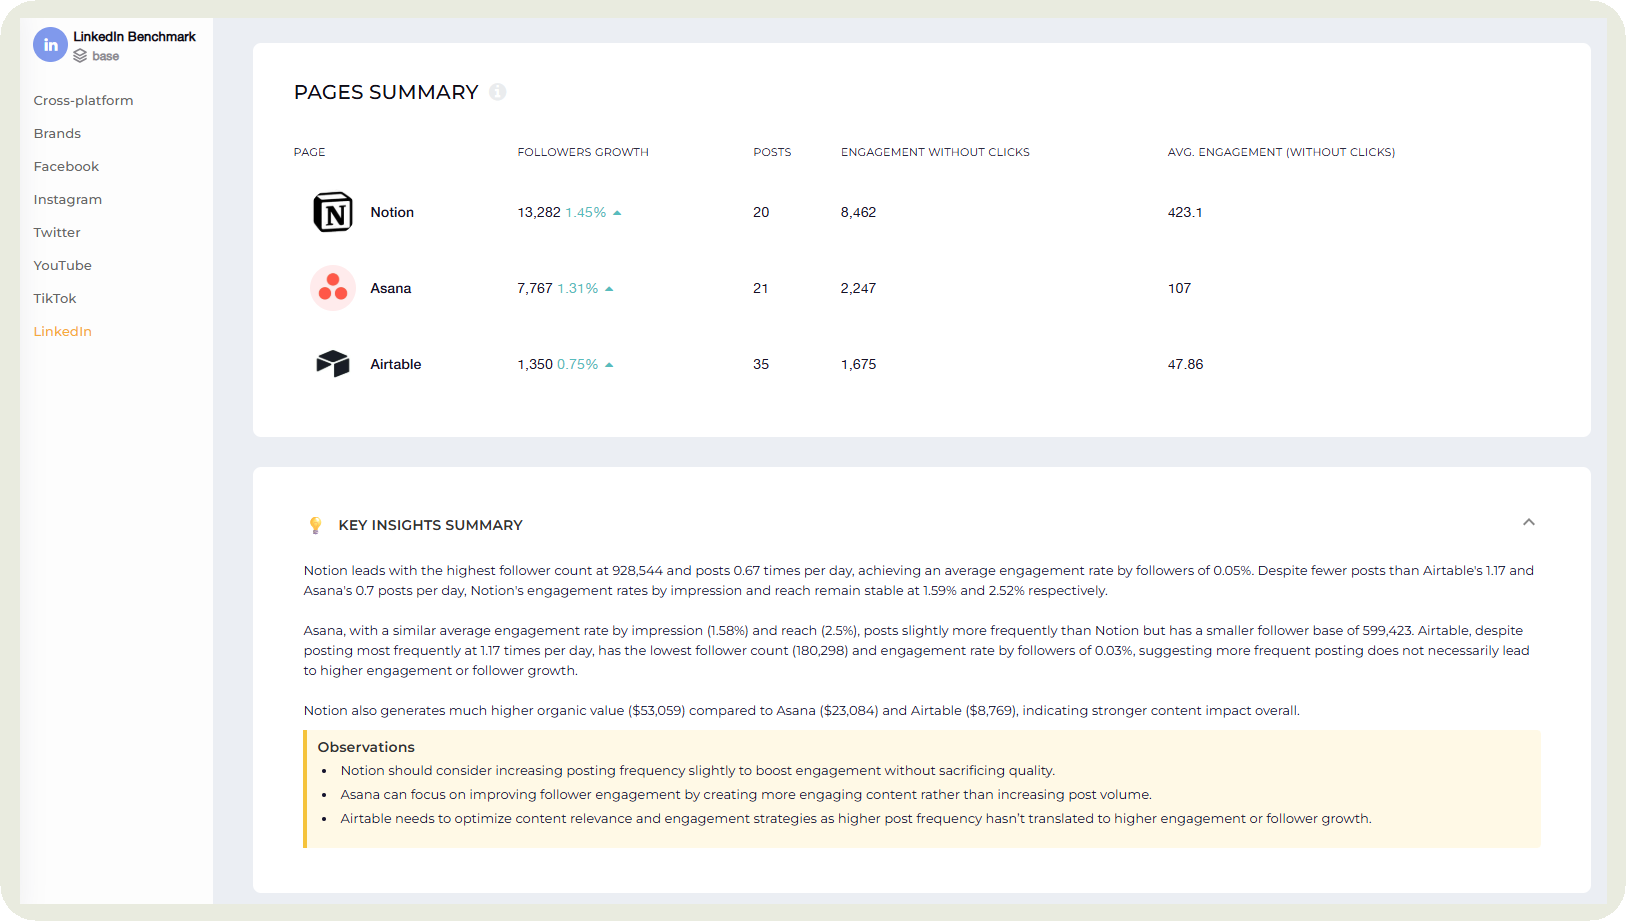Open the info tooltip beside Pages Summary
1626x921 pixels.
click(x=498, y=92)
